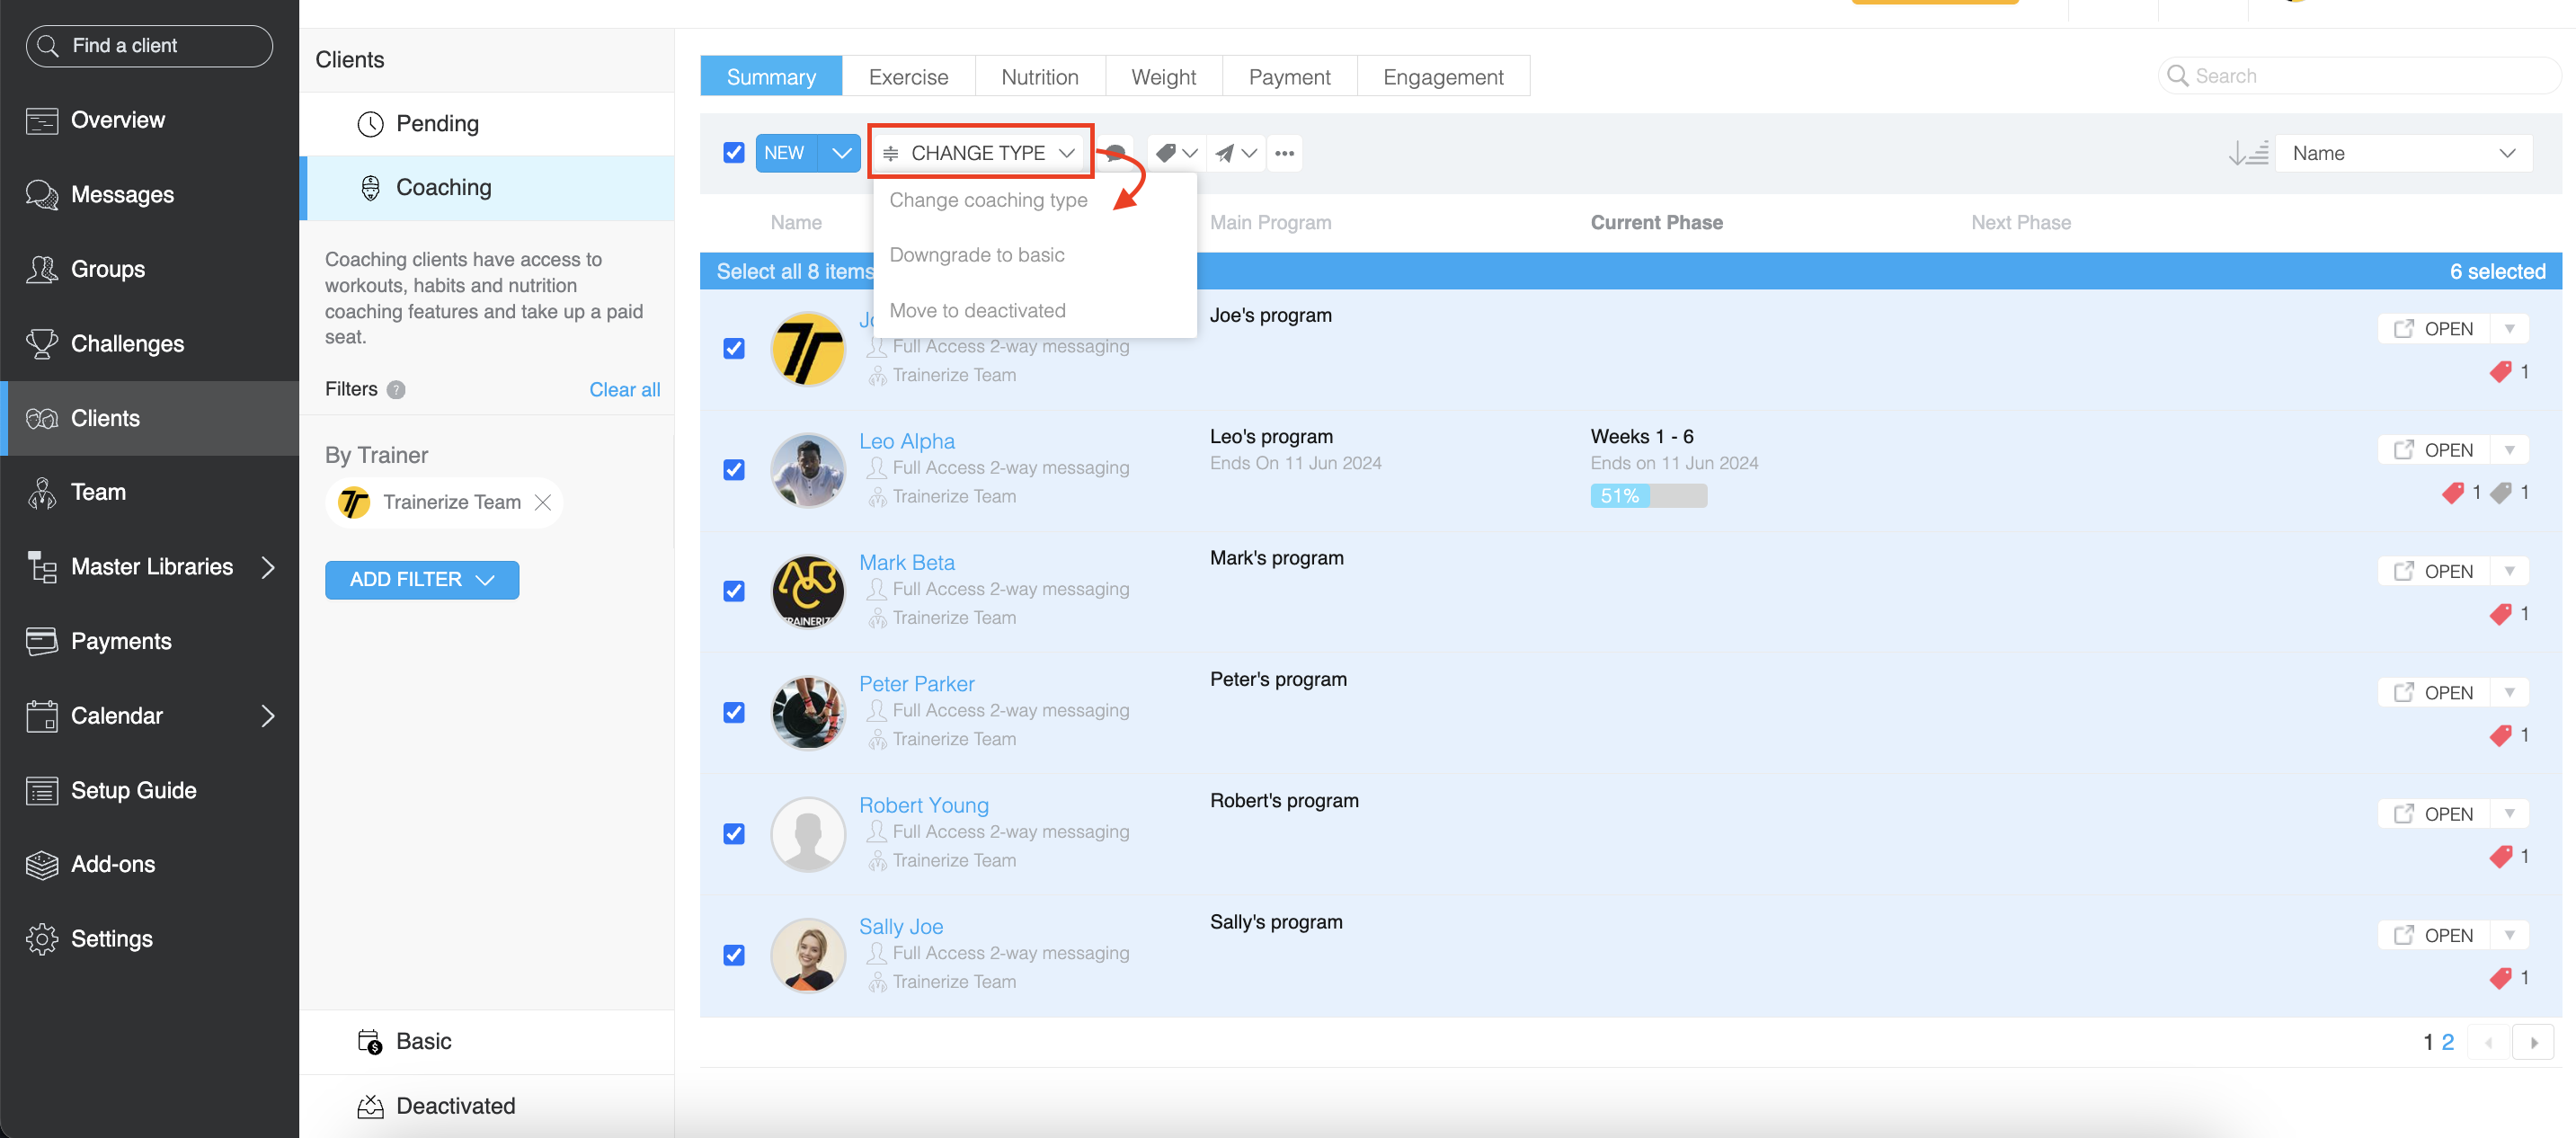Select the Clients sidebar item
The image size is (2576, 1138).
(150, 418)
